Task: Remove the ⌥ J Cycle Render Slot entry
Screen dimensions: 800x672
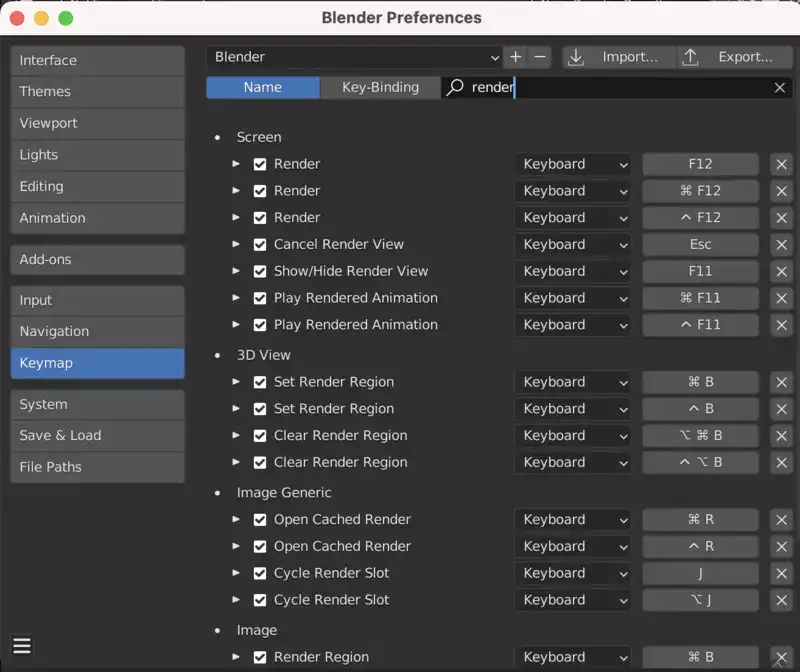Action: (x=781, y=600)
